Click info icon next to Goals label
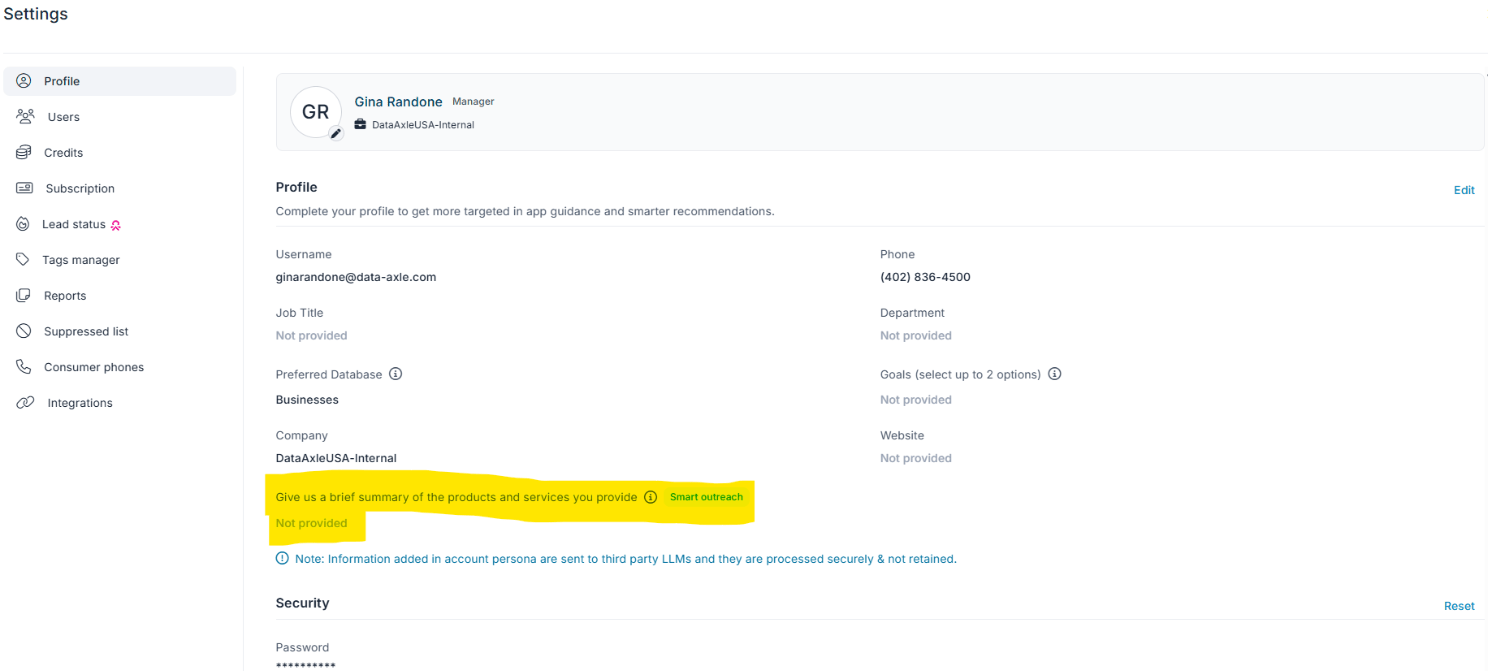The width and height of the screenshot is (1488, 671). tap(1054, 374)
